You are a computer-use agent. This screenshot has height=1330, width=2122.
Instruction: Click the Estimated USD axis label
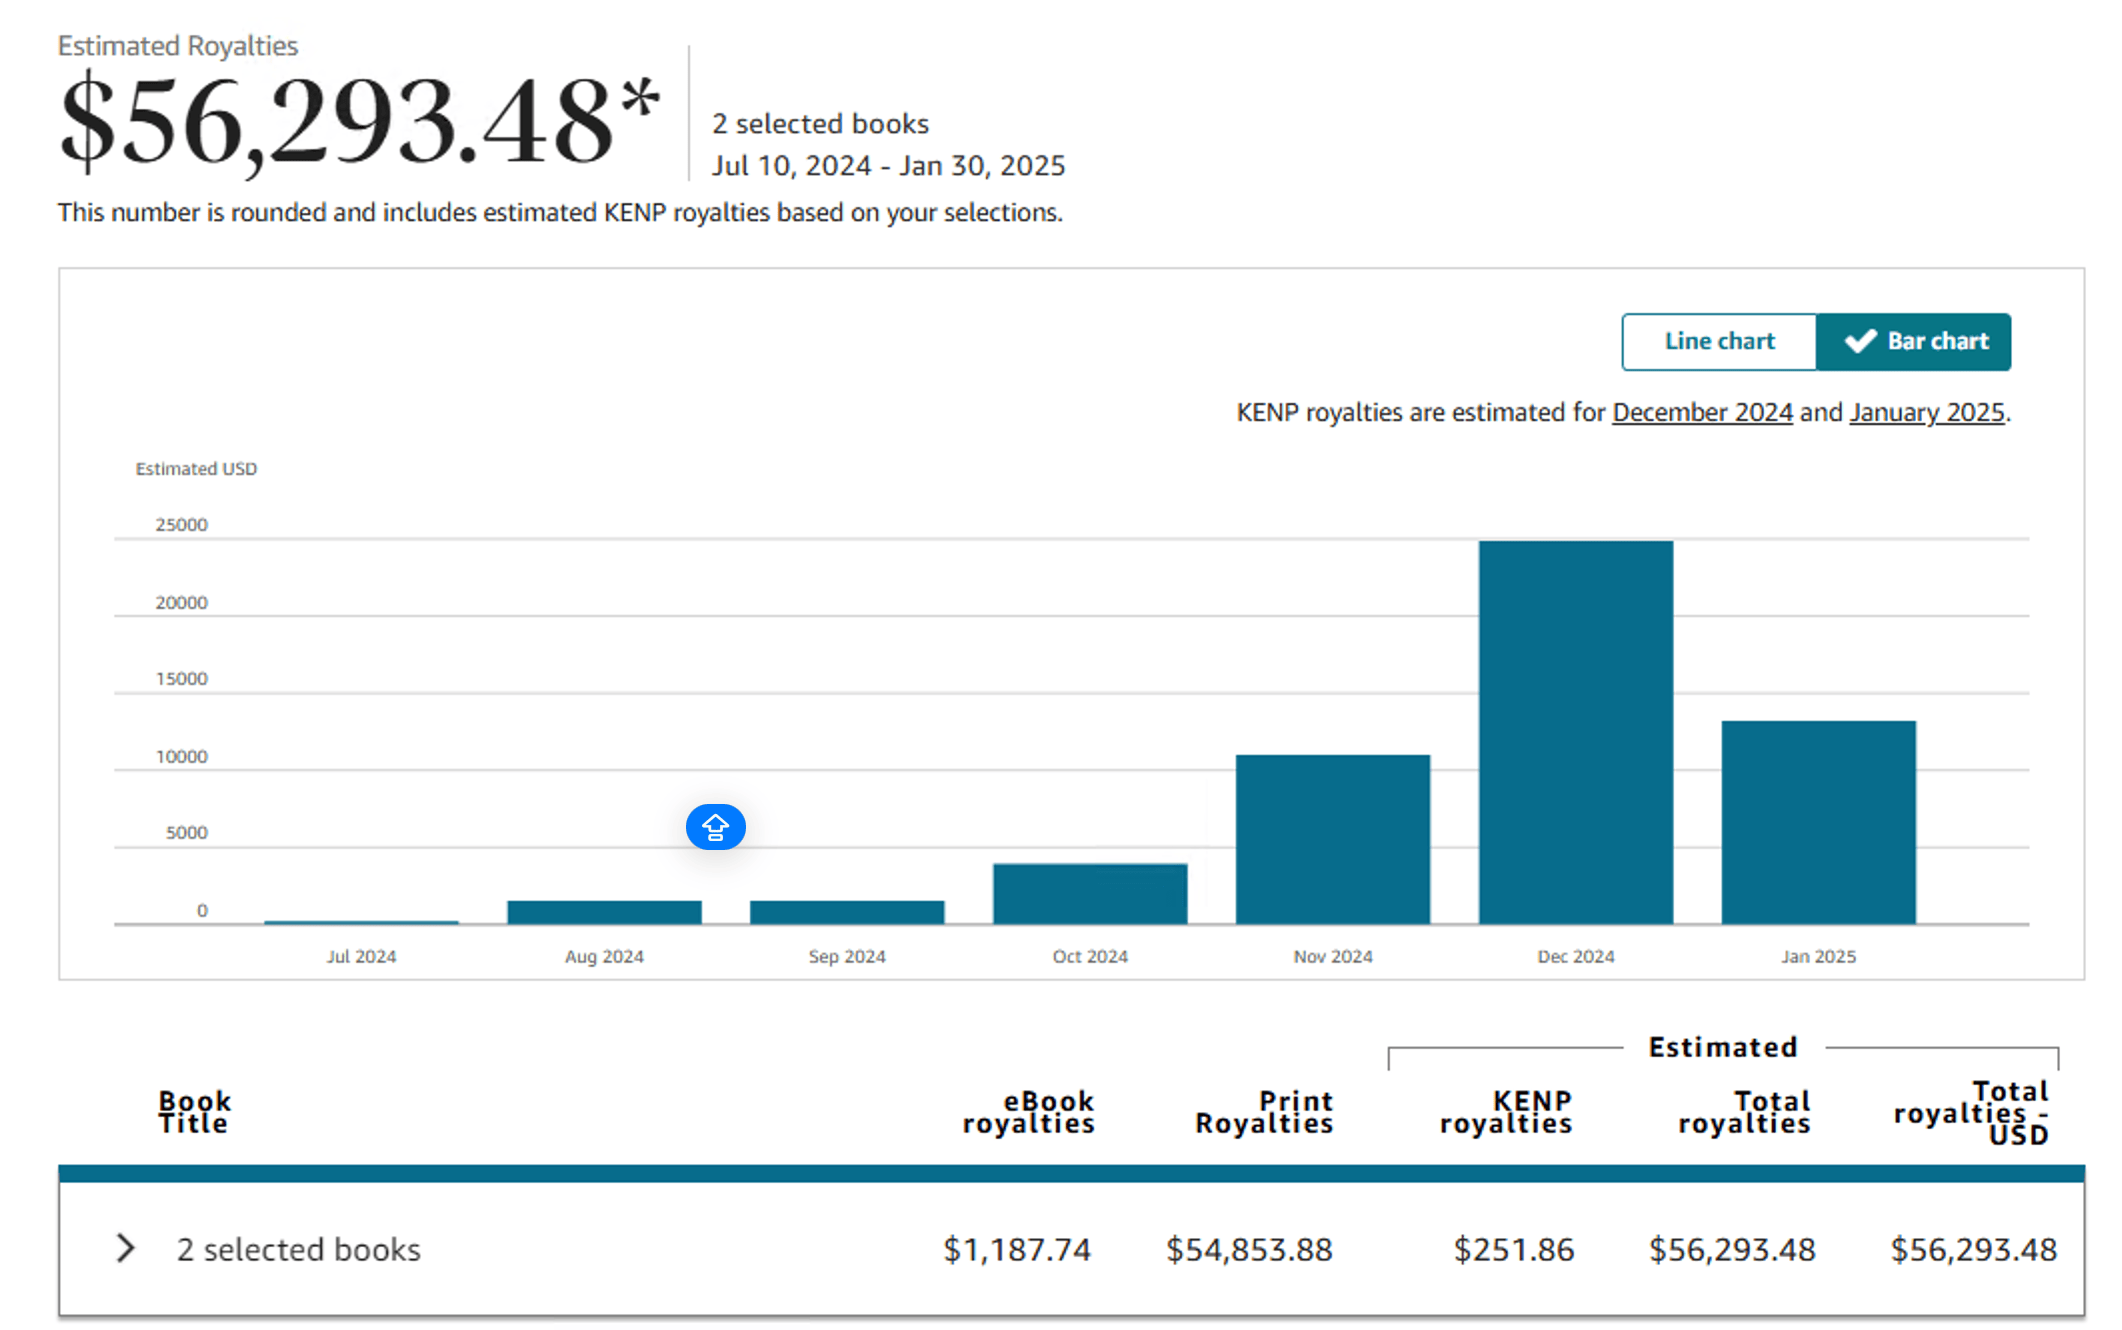(x=196, y=468)
